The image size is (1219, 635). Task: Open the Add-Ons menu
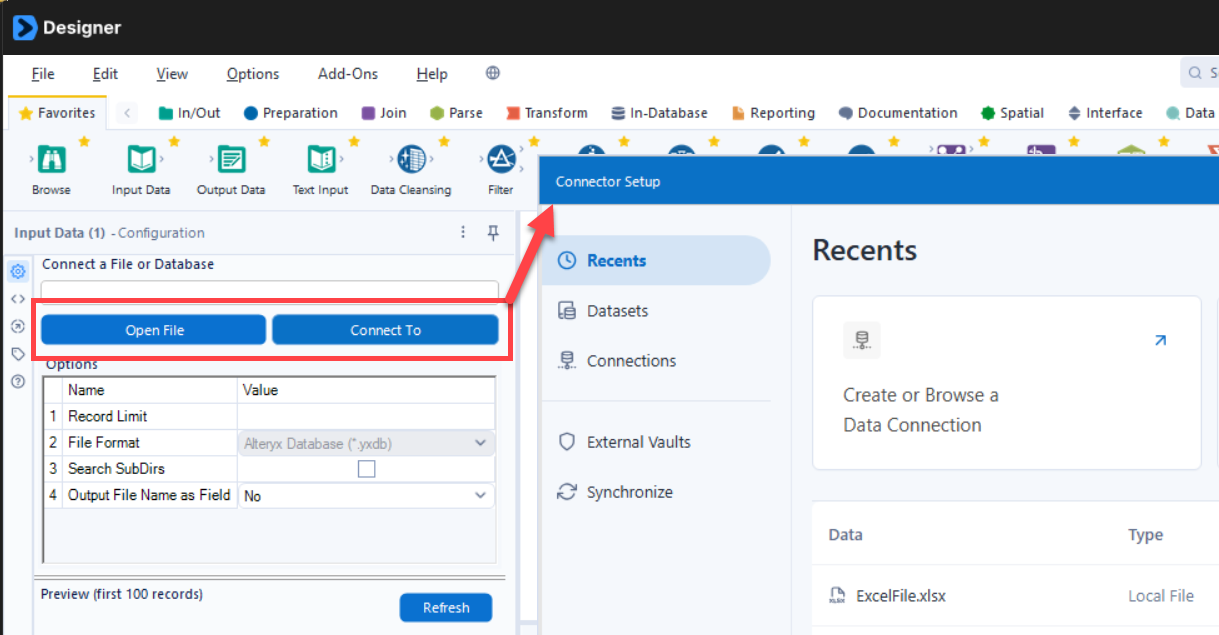click(x=348, y=74)
